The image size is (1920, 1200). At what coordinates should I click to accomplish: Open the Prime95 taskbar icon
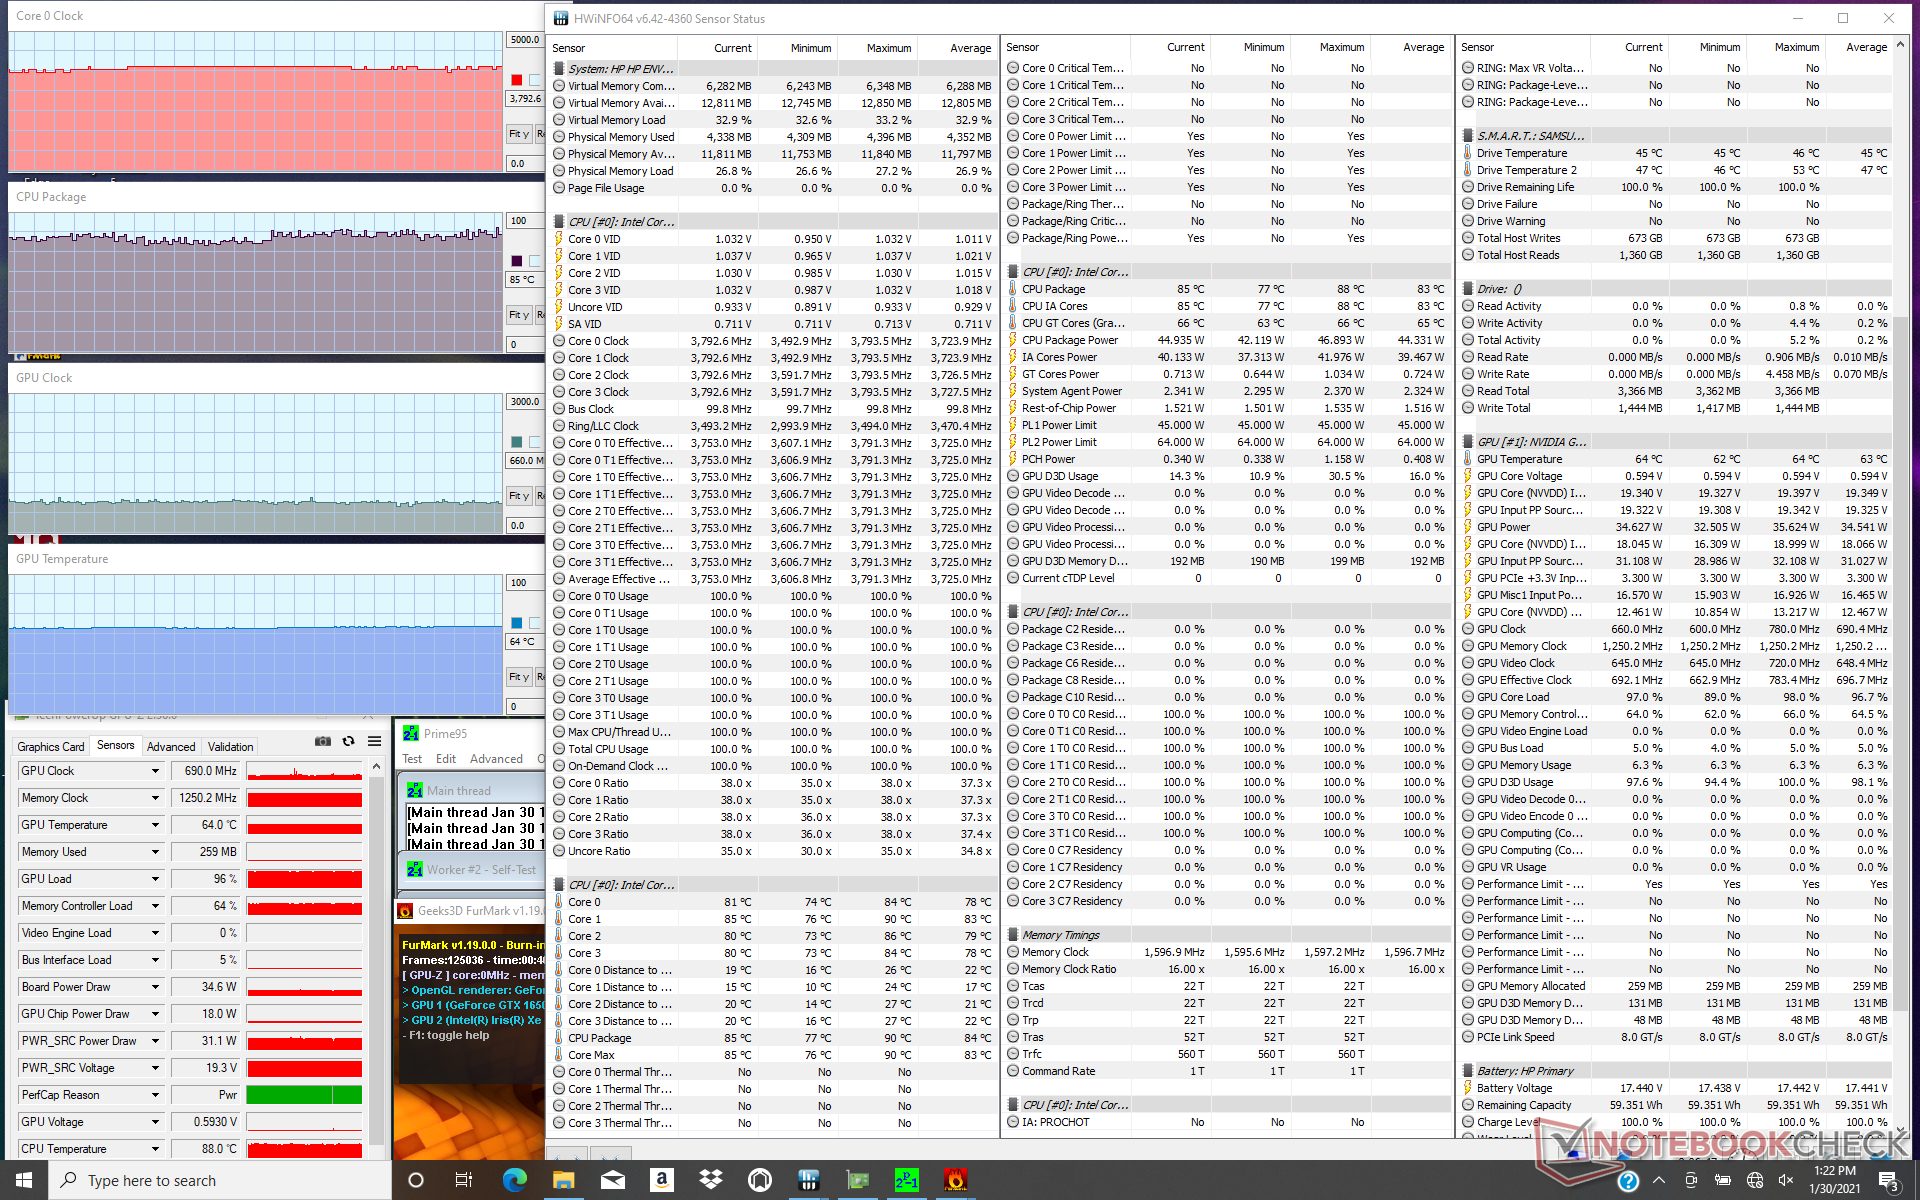(x=906, y=1180)
